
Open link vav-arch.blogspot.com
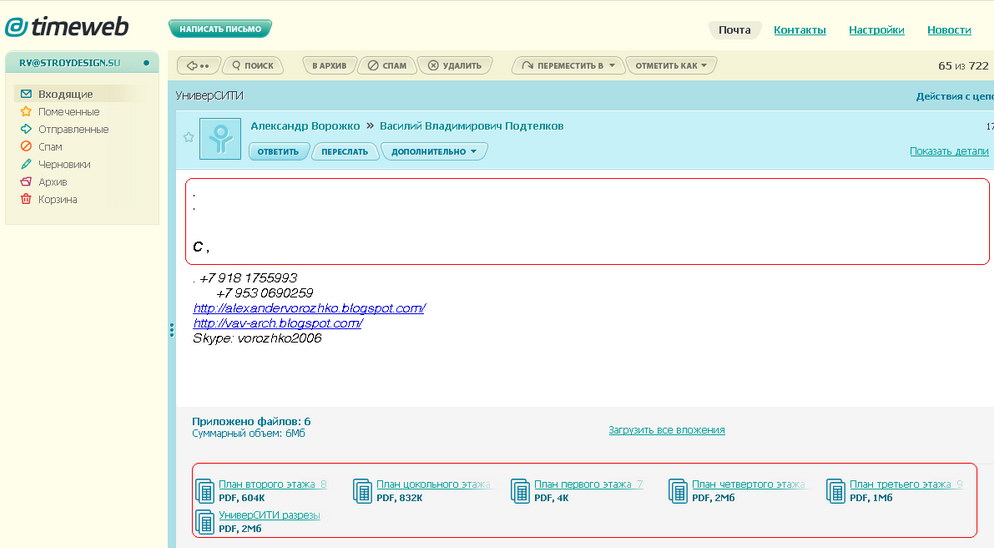click(x=278, y=323)
